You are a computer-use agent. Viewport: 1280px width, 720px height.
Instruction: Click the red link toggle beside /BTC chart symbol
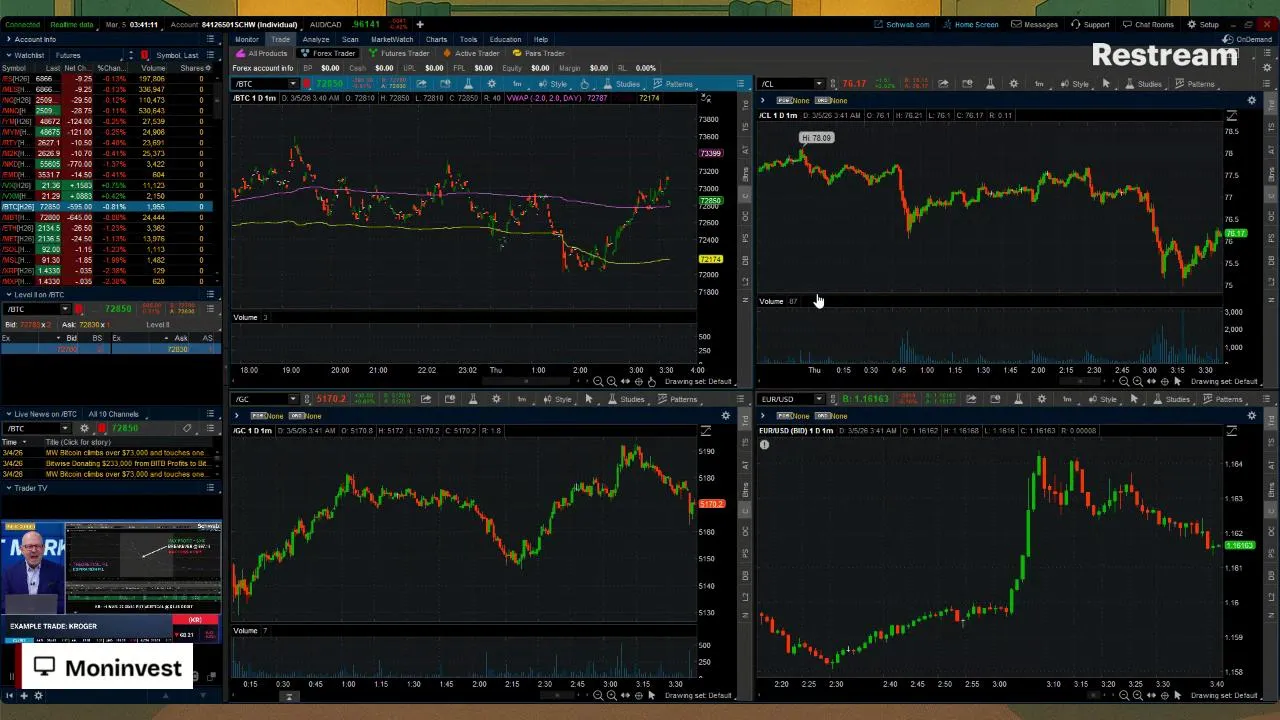click(x=307, y=84)
